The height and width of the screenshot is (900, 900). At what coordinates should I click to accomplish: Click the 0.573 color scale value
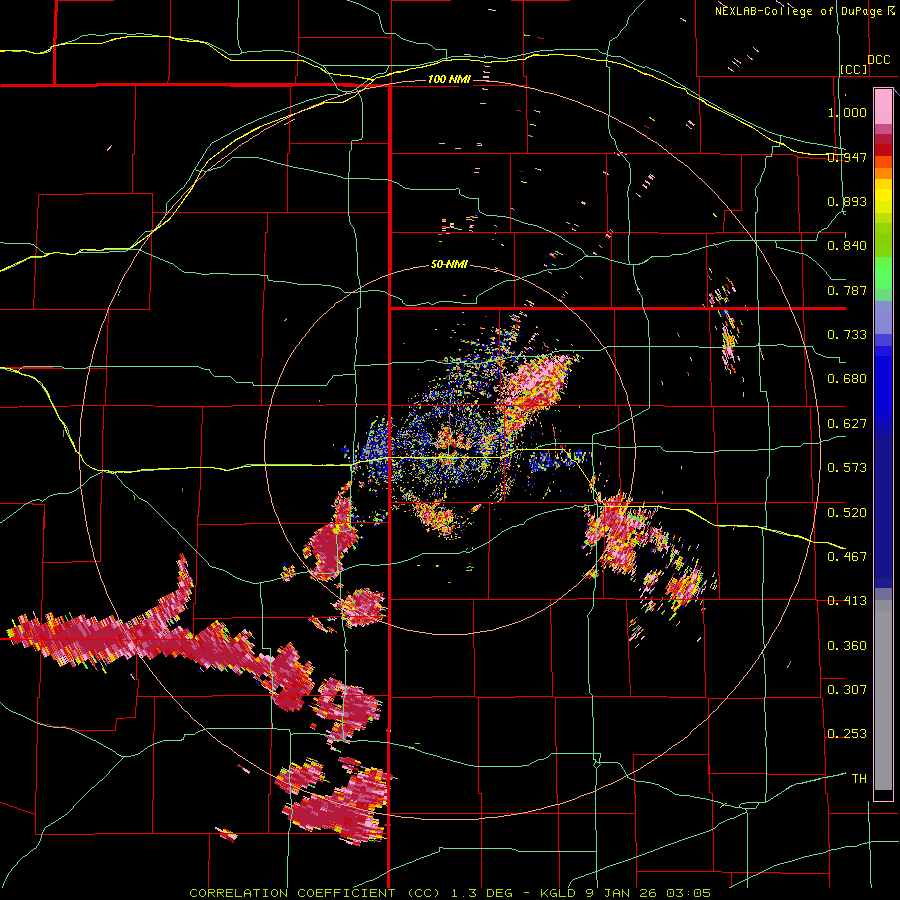coord(847,468)
